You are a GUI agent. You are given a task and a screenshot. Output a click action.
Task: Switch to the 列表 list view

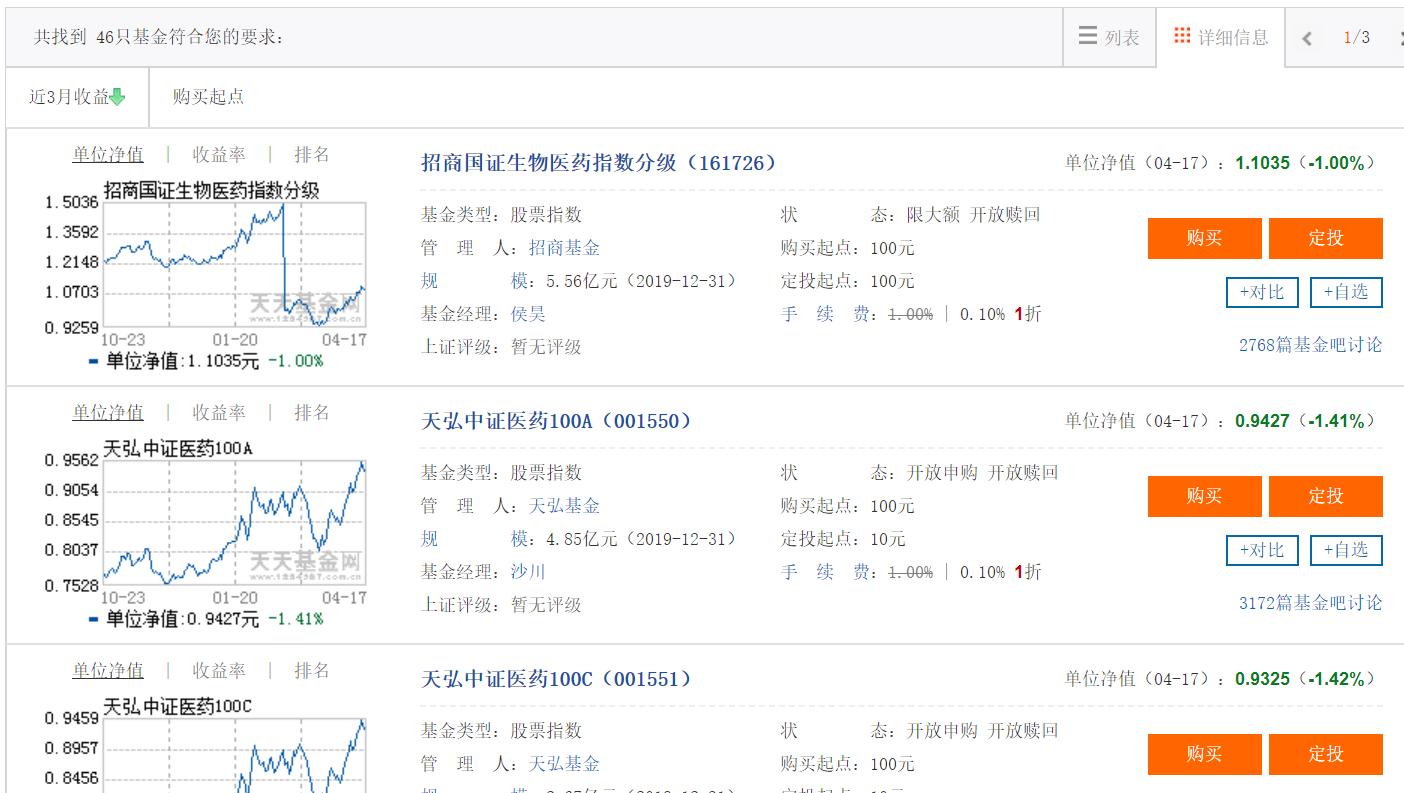coord(1108,36)
